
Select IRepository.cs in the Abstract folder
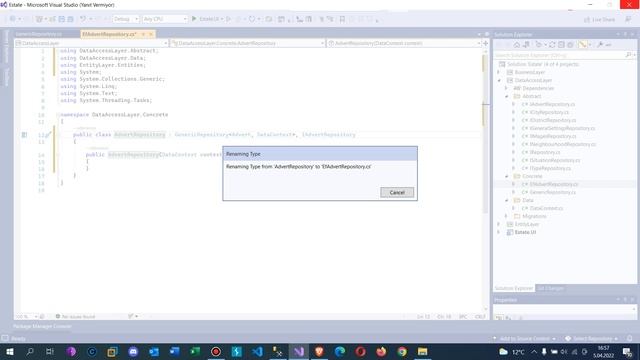tap(545, 152)
